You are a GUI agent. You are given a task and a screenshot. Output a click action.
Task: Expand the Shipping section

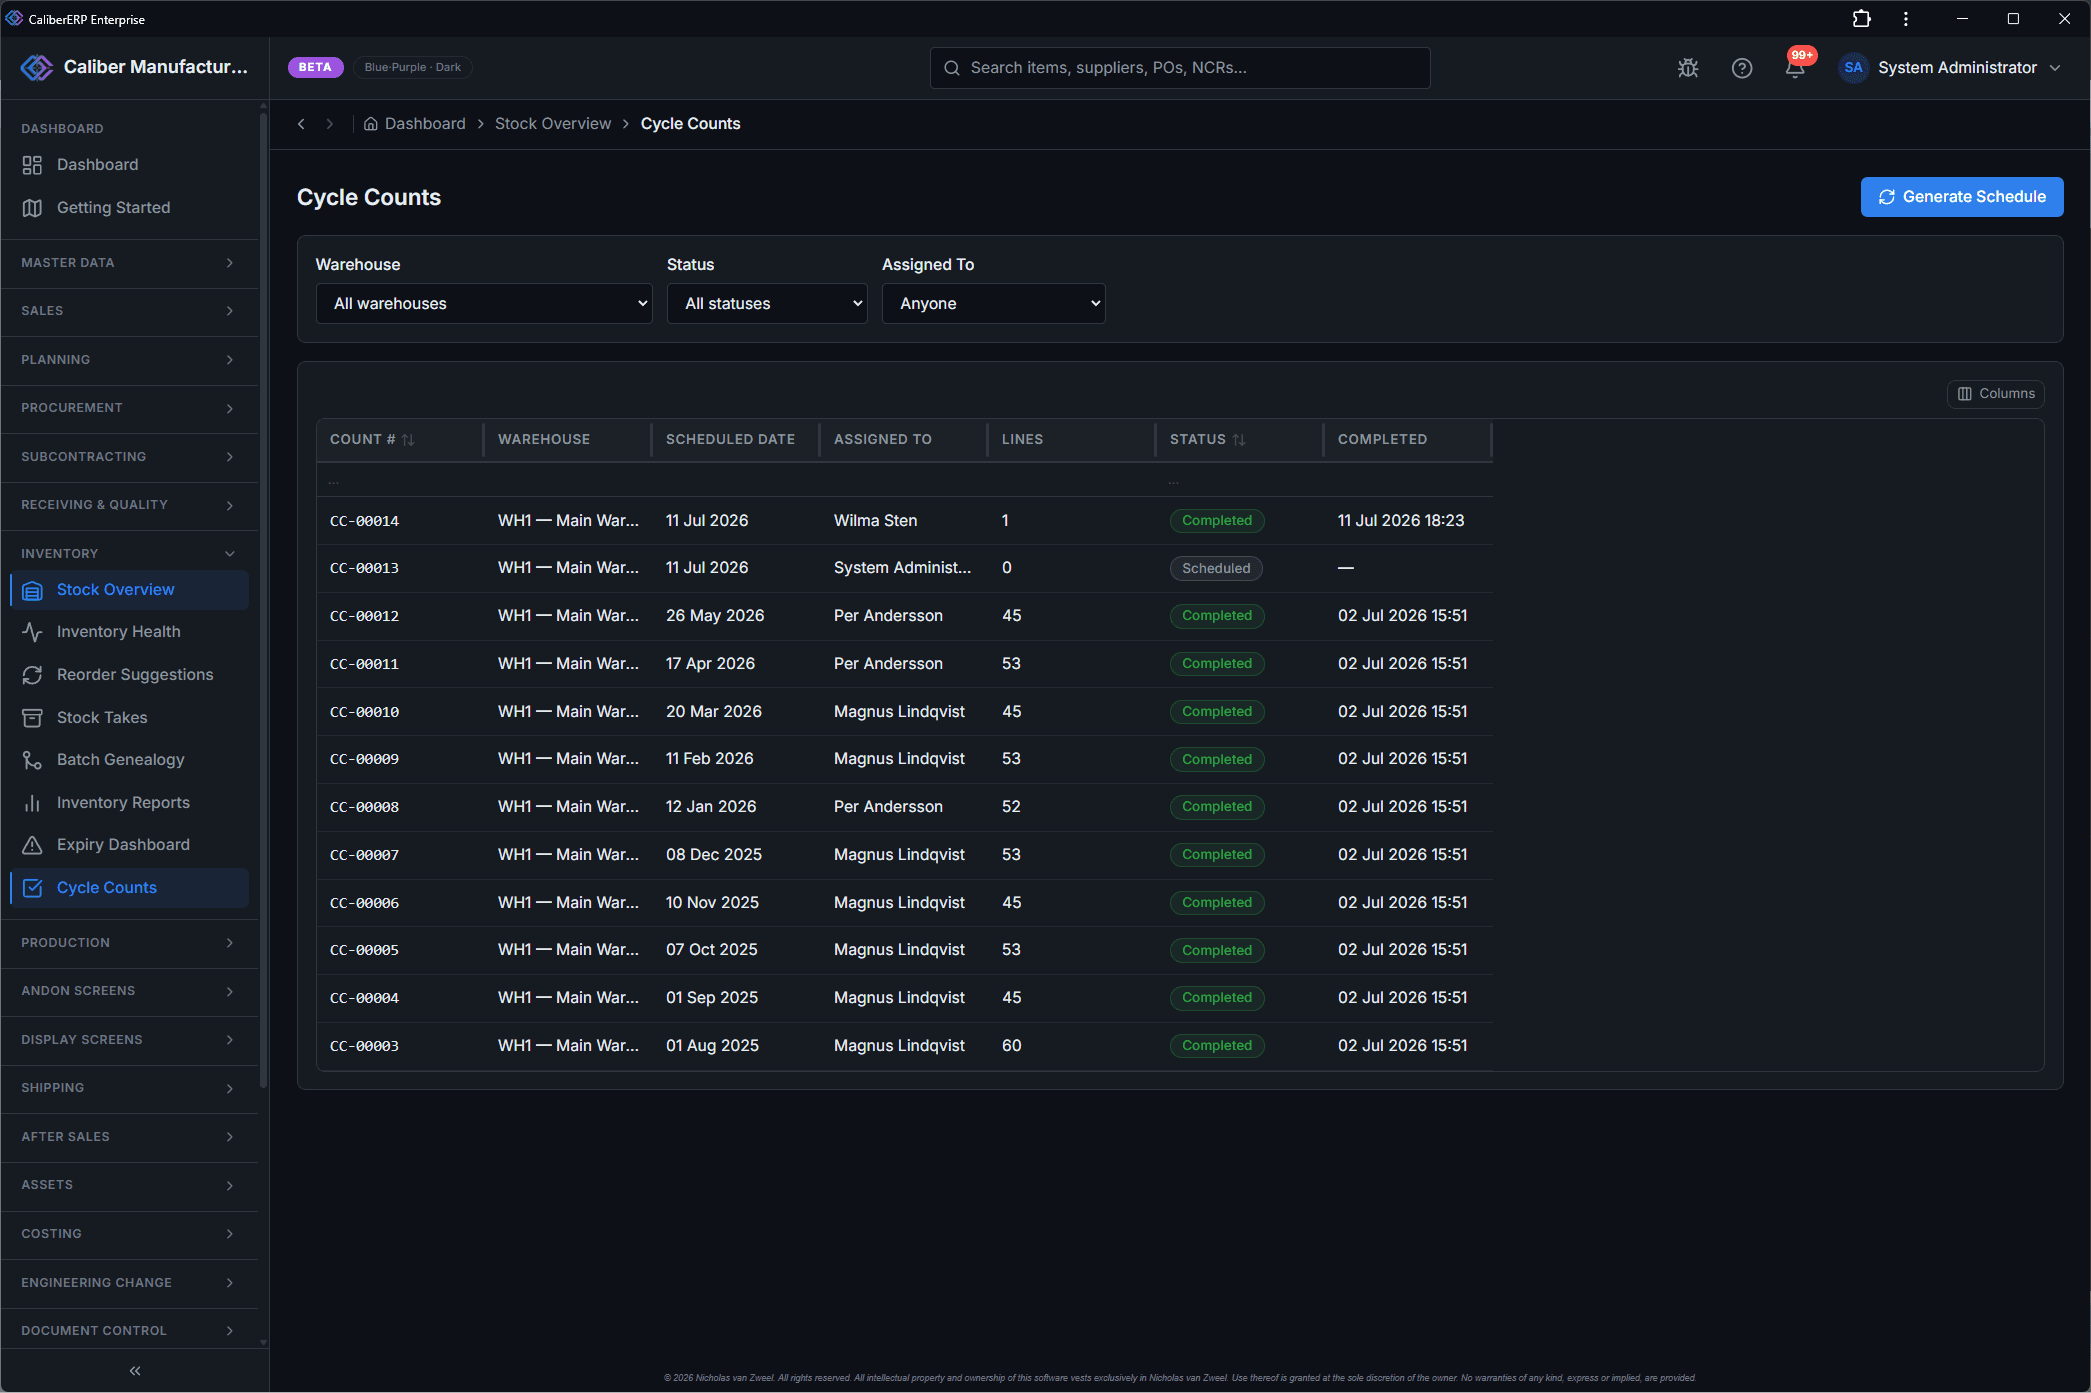pyautogui.click(x=129, y=1088)
